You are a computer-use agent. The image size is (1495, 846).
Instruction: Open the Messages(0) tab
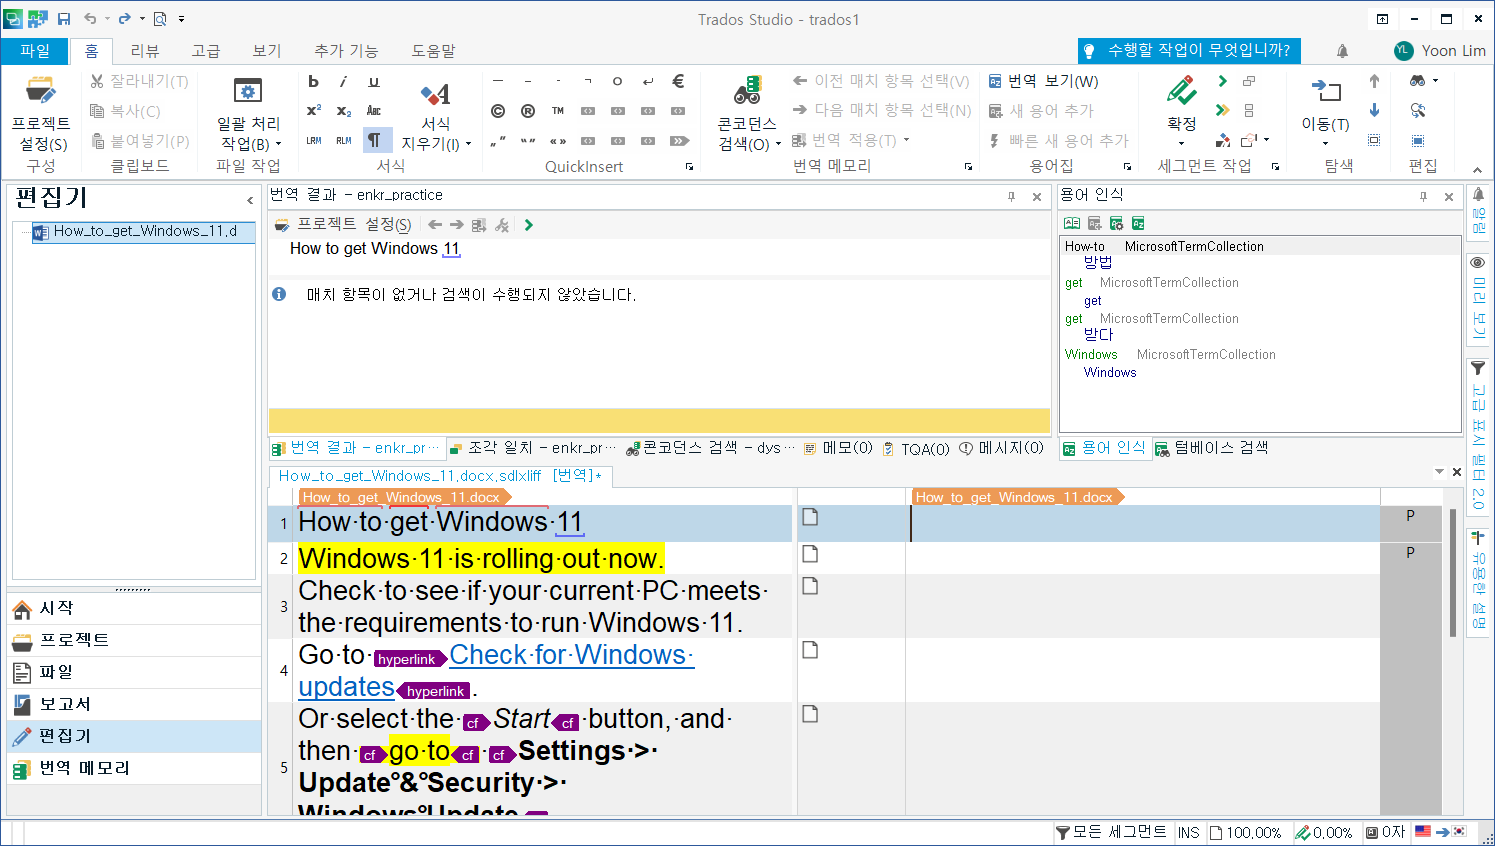coord(1002,448)
